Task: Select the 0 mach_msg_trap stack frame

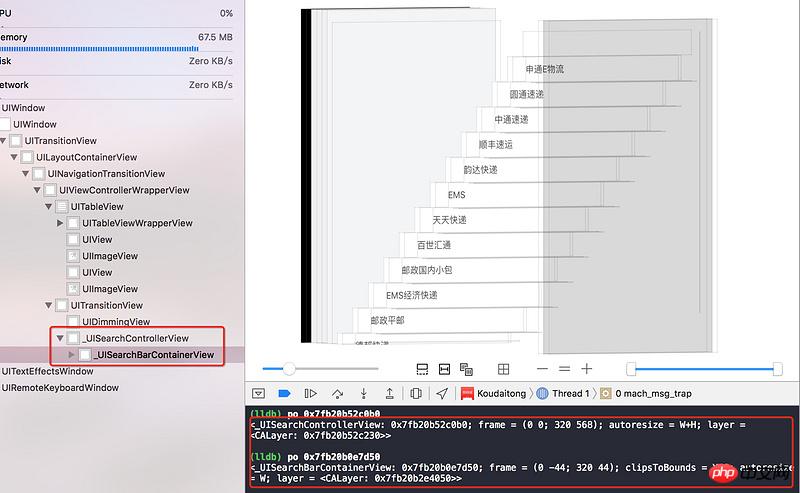Action: [x=646, y=393]
